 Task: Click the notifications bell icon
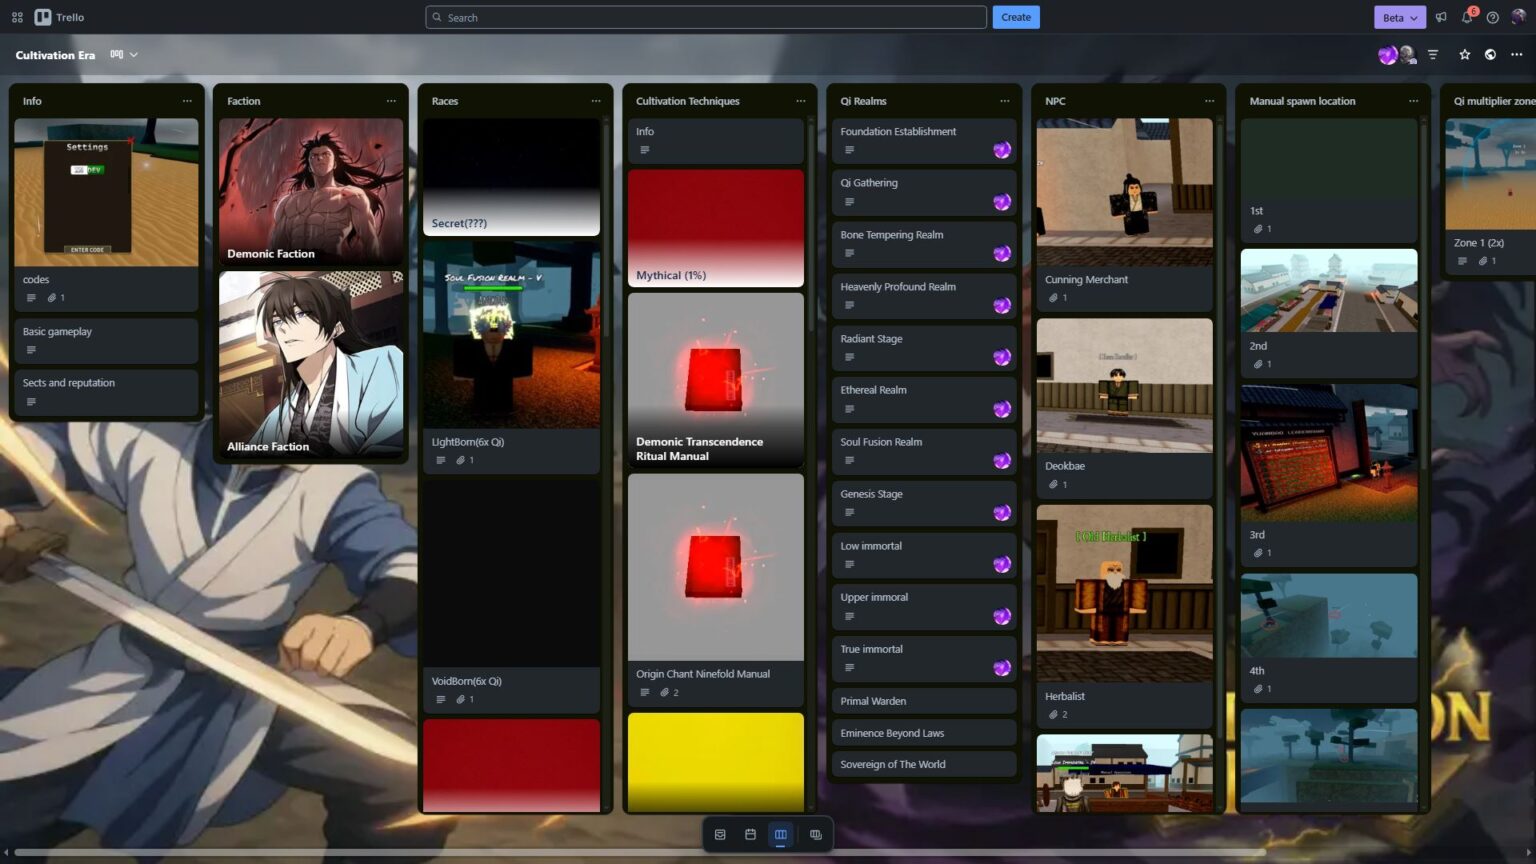click(x=1467, y=17)
